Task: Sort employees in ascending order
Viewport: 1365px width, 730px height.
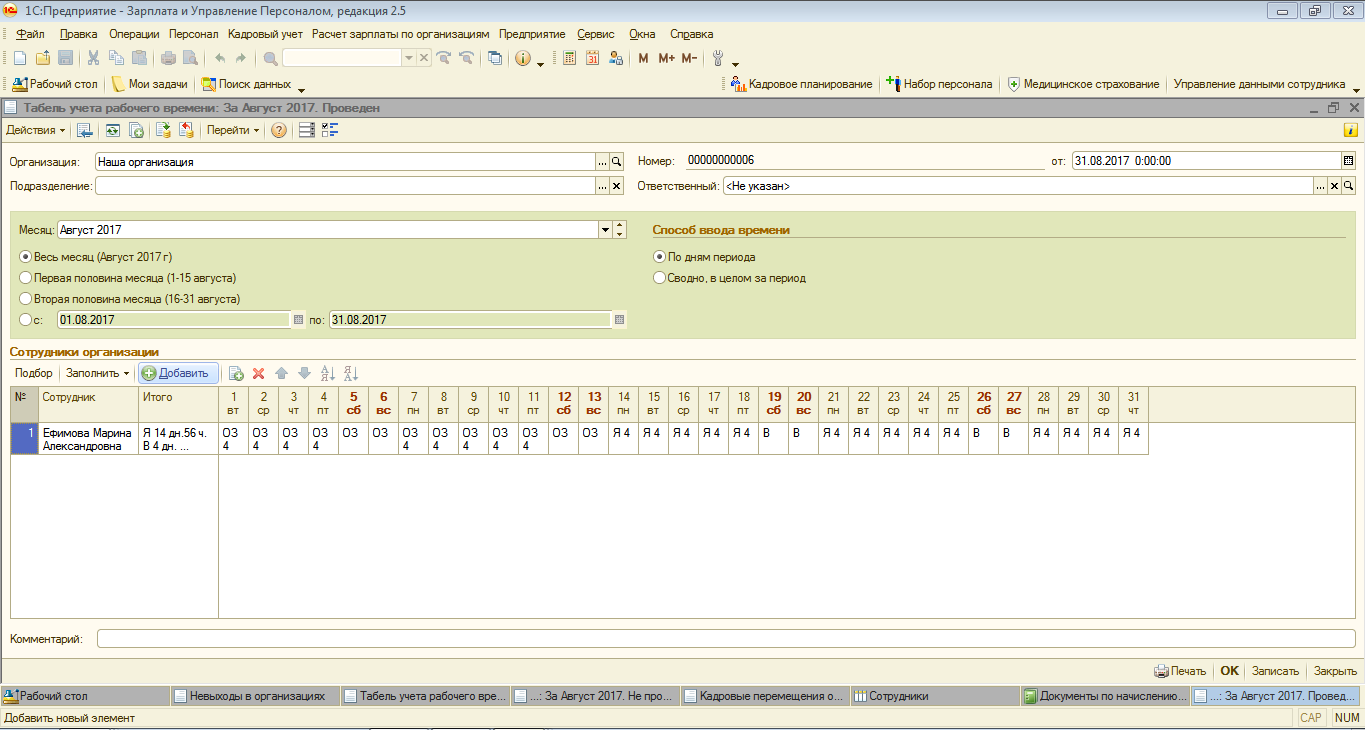Action: point(327,373)
